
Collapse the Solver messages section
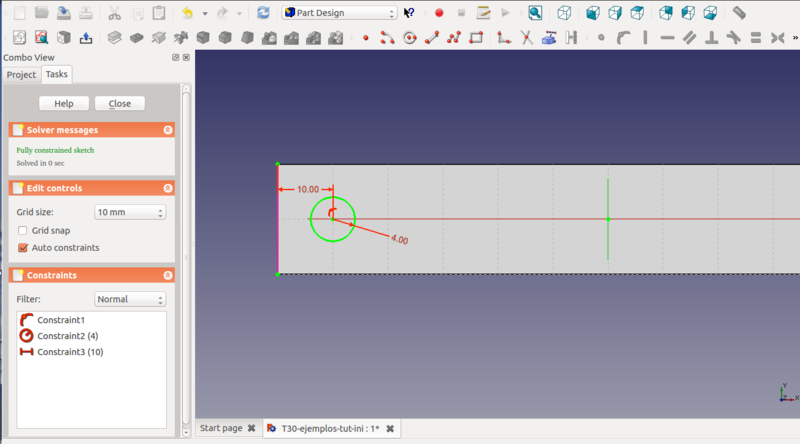click(x=168, y=130)
